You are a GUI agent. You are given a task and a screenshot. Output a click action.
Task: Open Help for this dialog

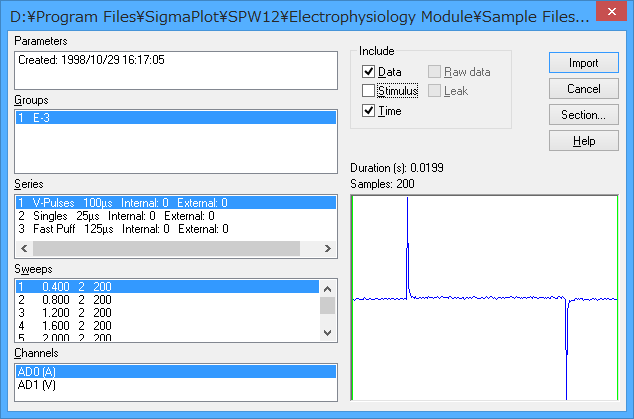[x=583, y=141]
